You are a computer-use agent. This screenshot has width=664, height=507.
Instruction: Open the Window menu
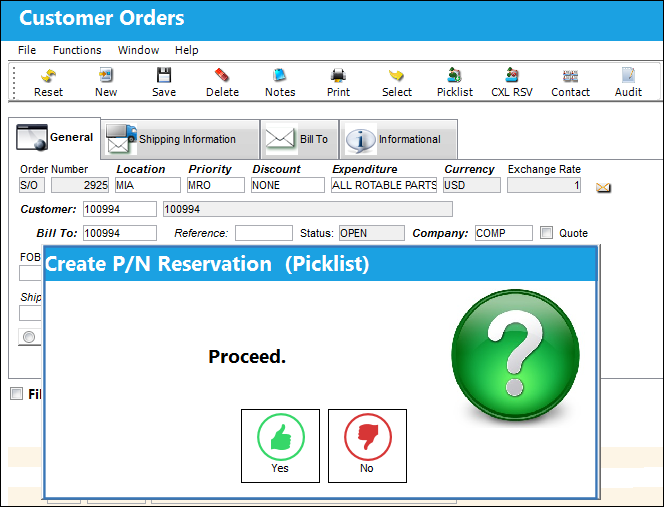[138, 50]
